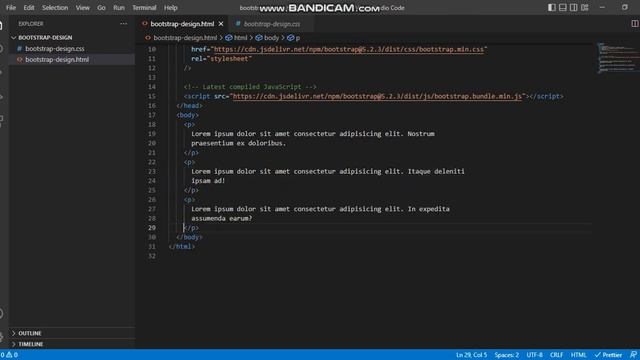Click line number 17 in the gutter

[x=151, y=115]
